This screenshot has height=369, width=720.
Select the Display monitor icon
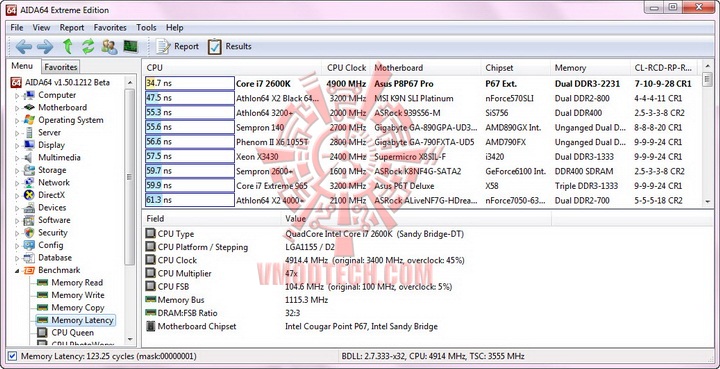point(29,145)
